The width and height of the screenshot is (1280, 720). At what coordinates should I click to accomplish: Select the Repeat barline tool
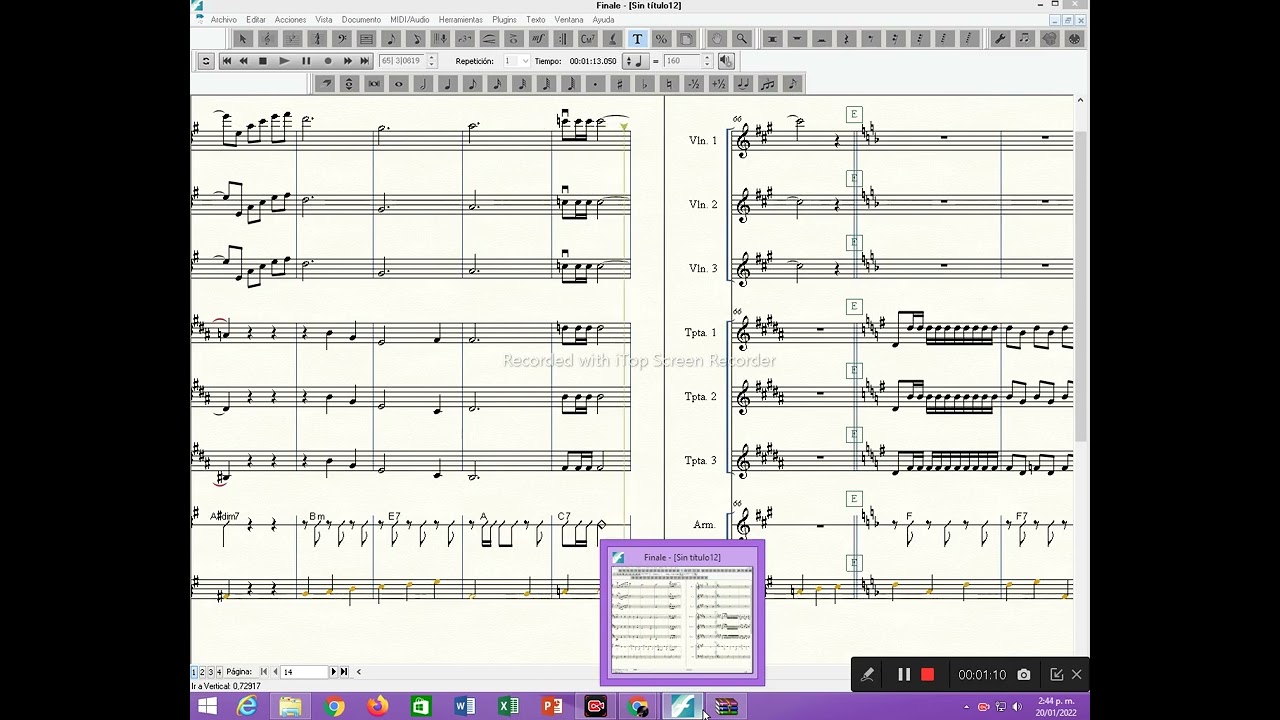563,39
